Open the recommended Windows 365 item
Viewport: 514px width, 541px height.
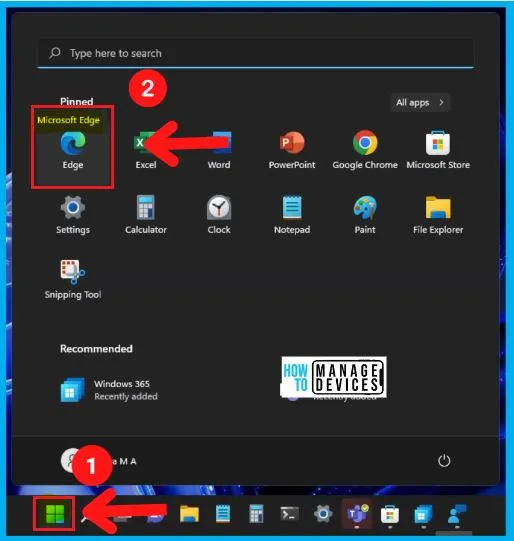(x=109, y=390)
